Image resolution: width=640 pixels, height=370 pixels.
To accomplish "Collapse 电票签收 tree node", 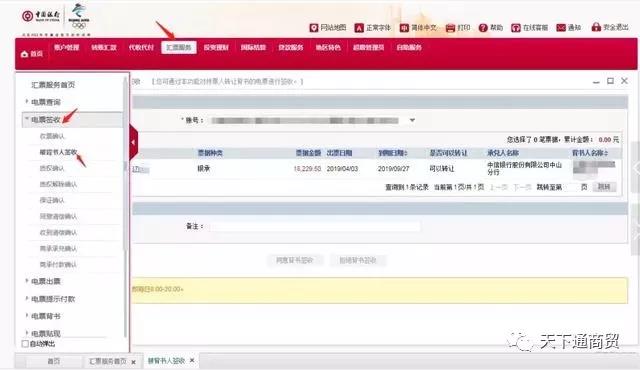I will click(x=27, y=119).
